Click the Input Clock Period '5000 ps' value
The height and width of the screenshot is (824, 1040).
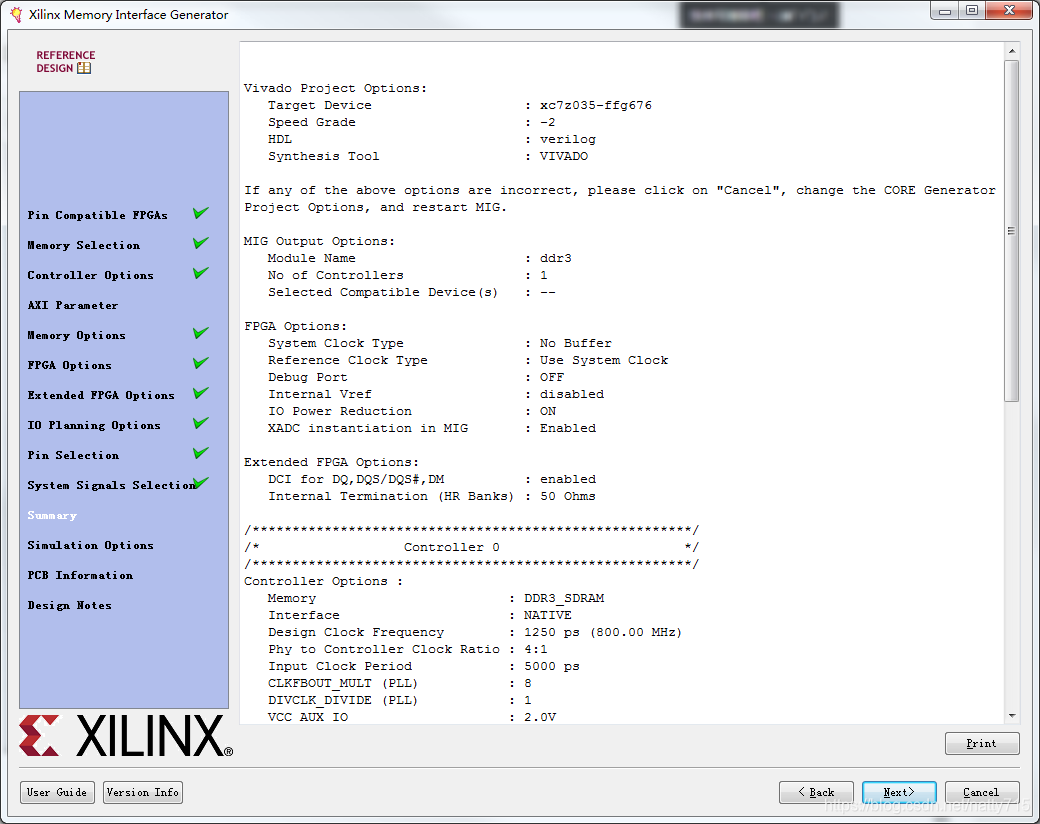coord(551,666)
